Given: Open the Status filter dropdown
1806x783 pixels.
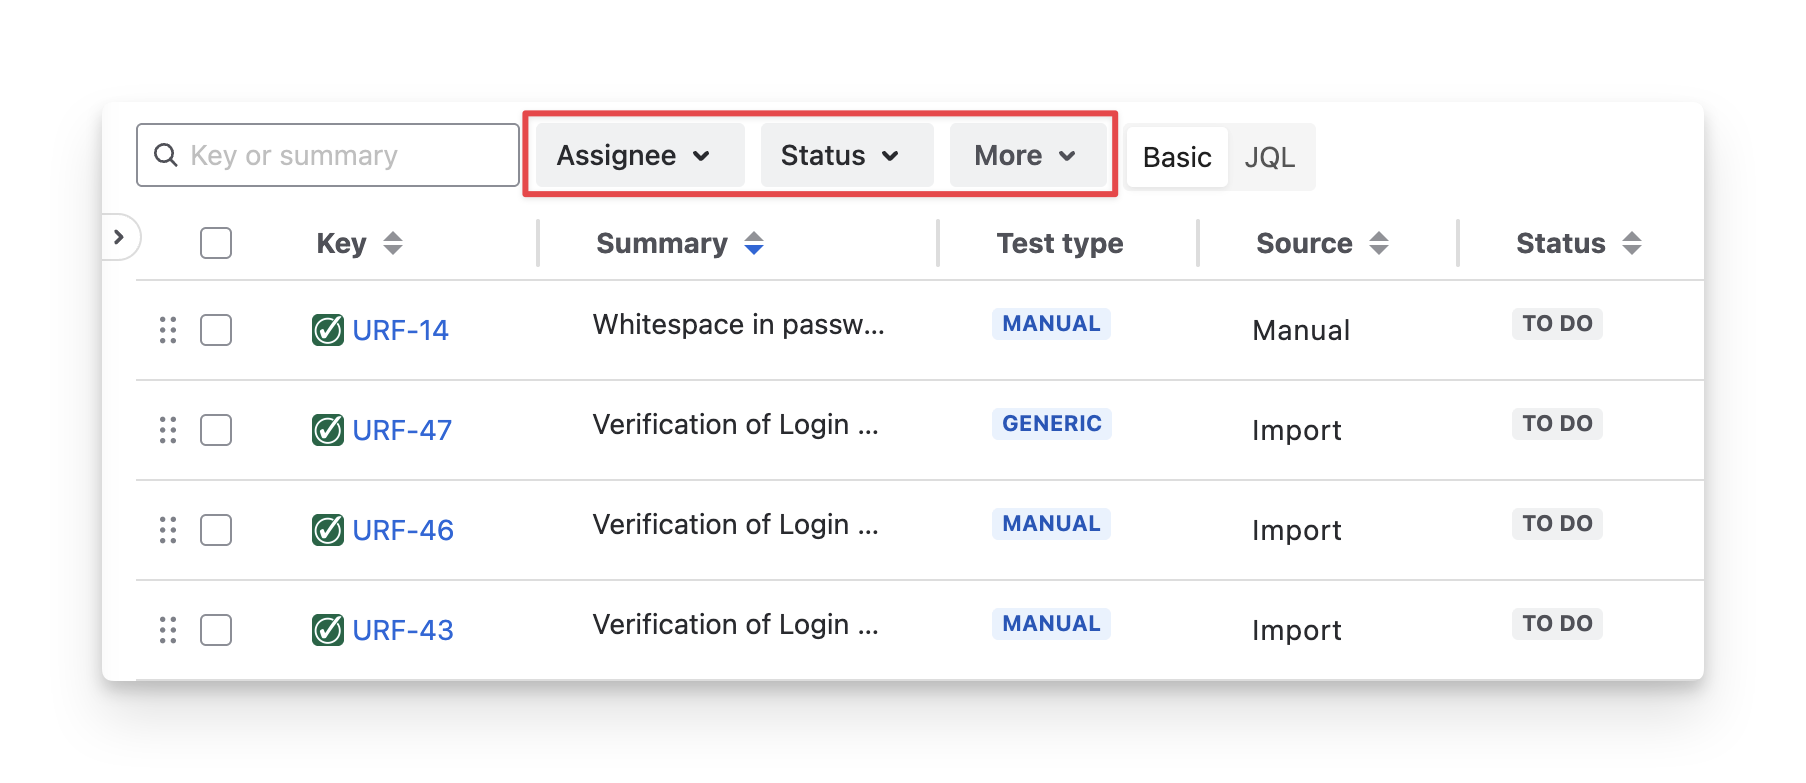Looking at the screenshot, I should click(840, 156).
